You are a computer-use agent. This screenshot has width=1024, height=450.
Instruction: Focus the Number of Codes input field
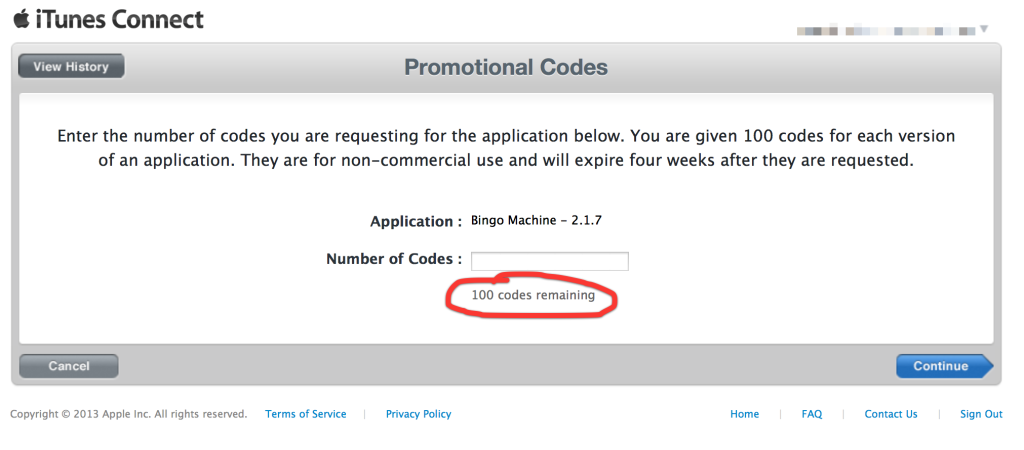549,261
